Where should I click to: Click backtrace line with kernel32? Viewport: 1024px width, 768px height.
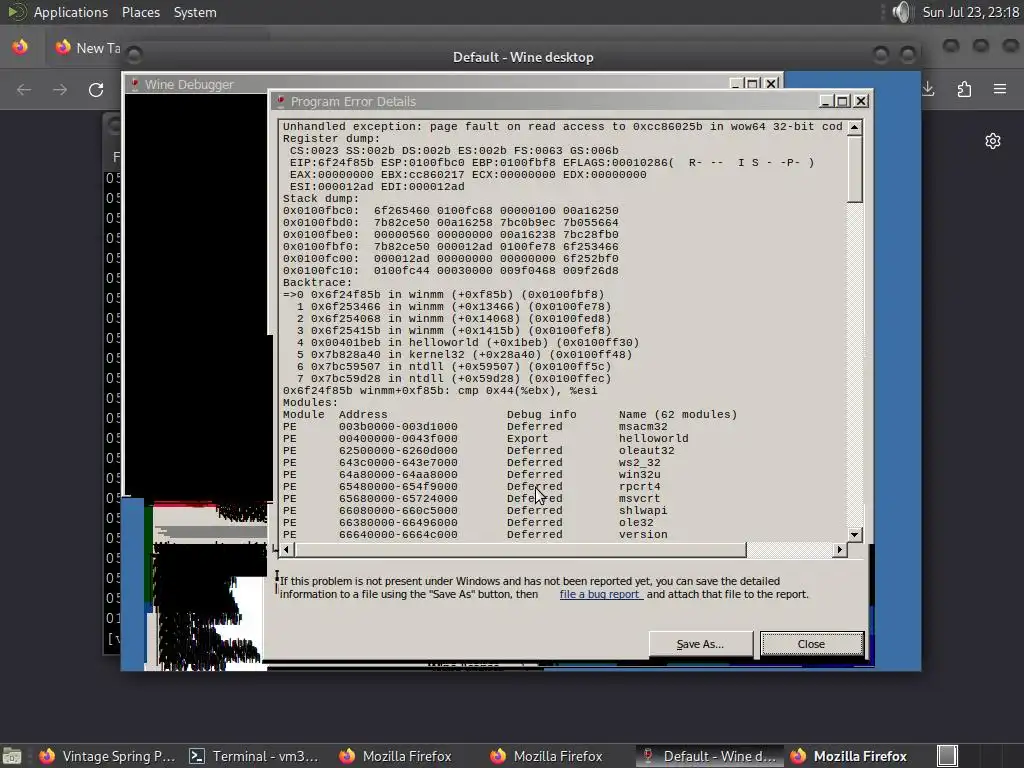pos(464,355)
